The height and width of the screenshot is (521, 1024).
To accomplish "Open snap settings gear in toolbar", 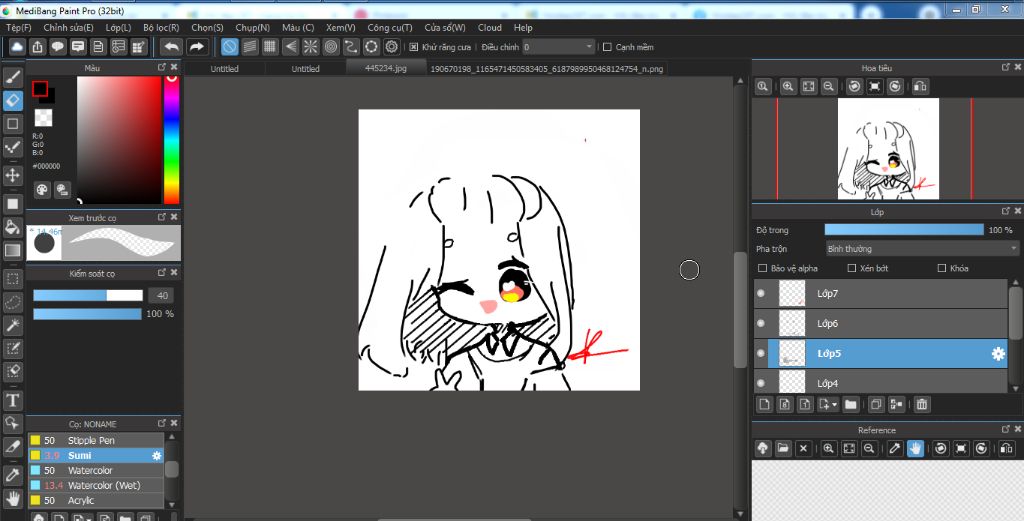I will click(392, 46).
